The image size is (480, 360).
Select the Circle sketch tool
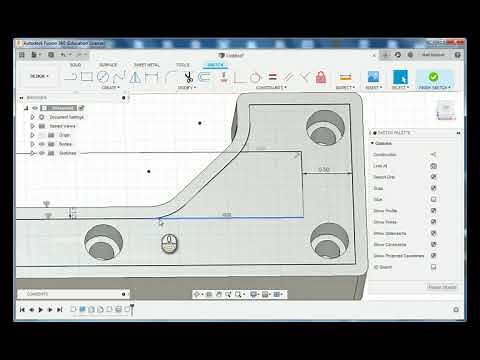pos(103,77)
